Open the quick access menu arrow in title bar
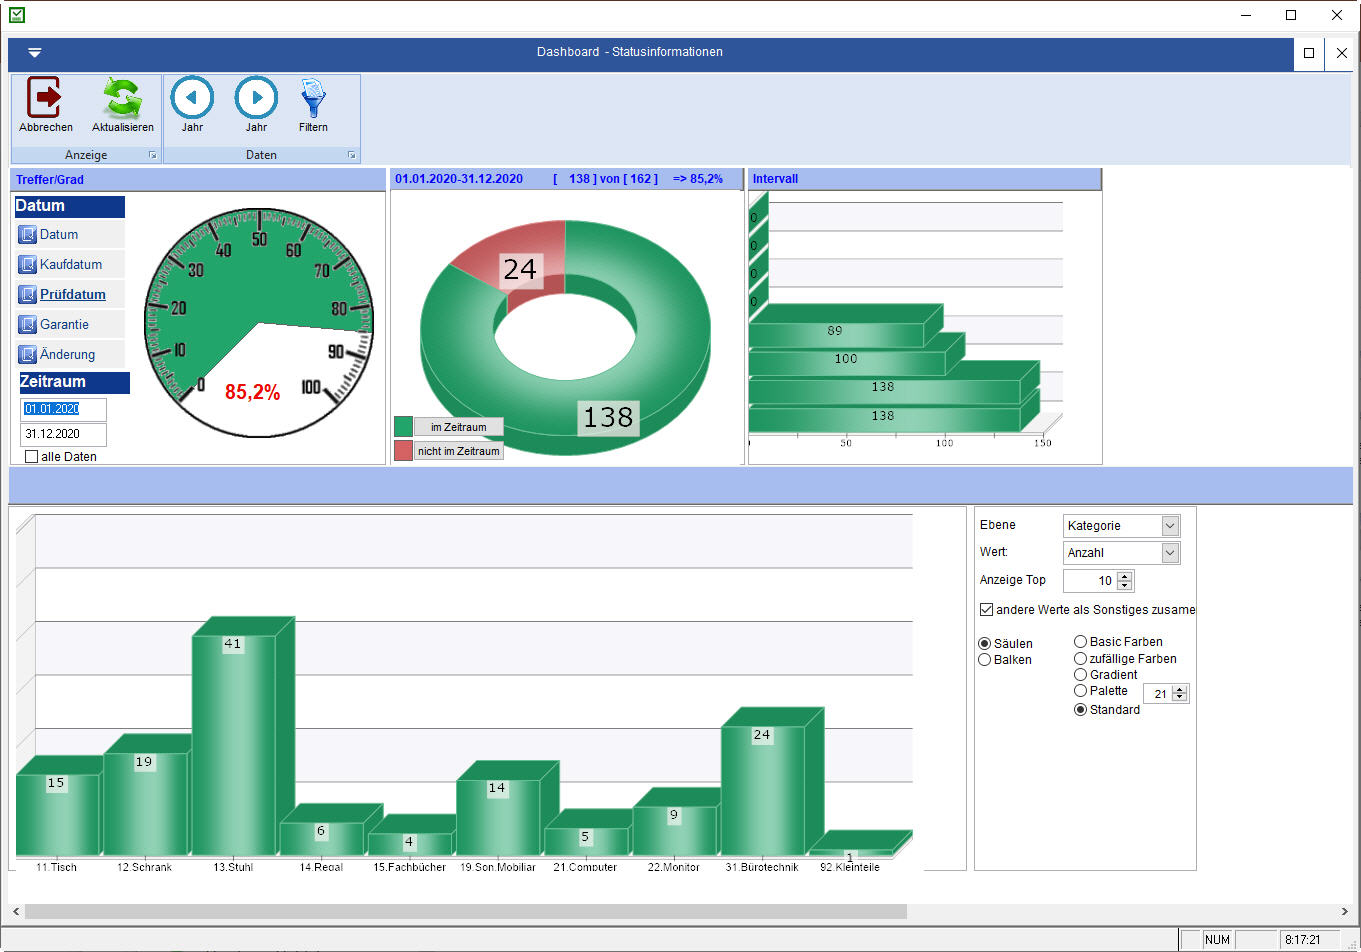 pyautogui.click(x=35, y=53)
